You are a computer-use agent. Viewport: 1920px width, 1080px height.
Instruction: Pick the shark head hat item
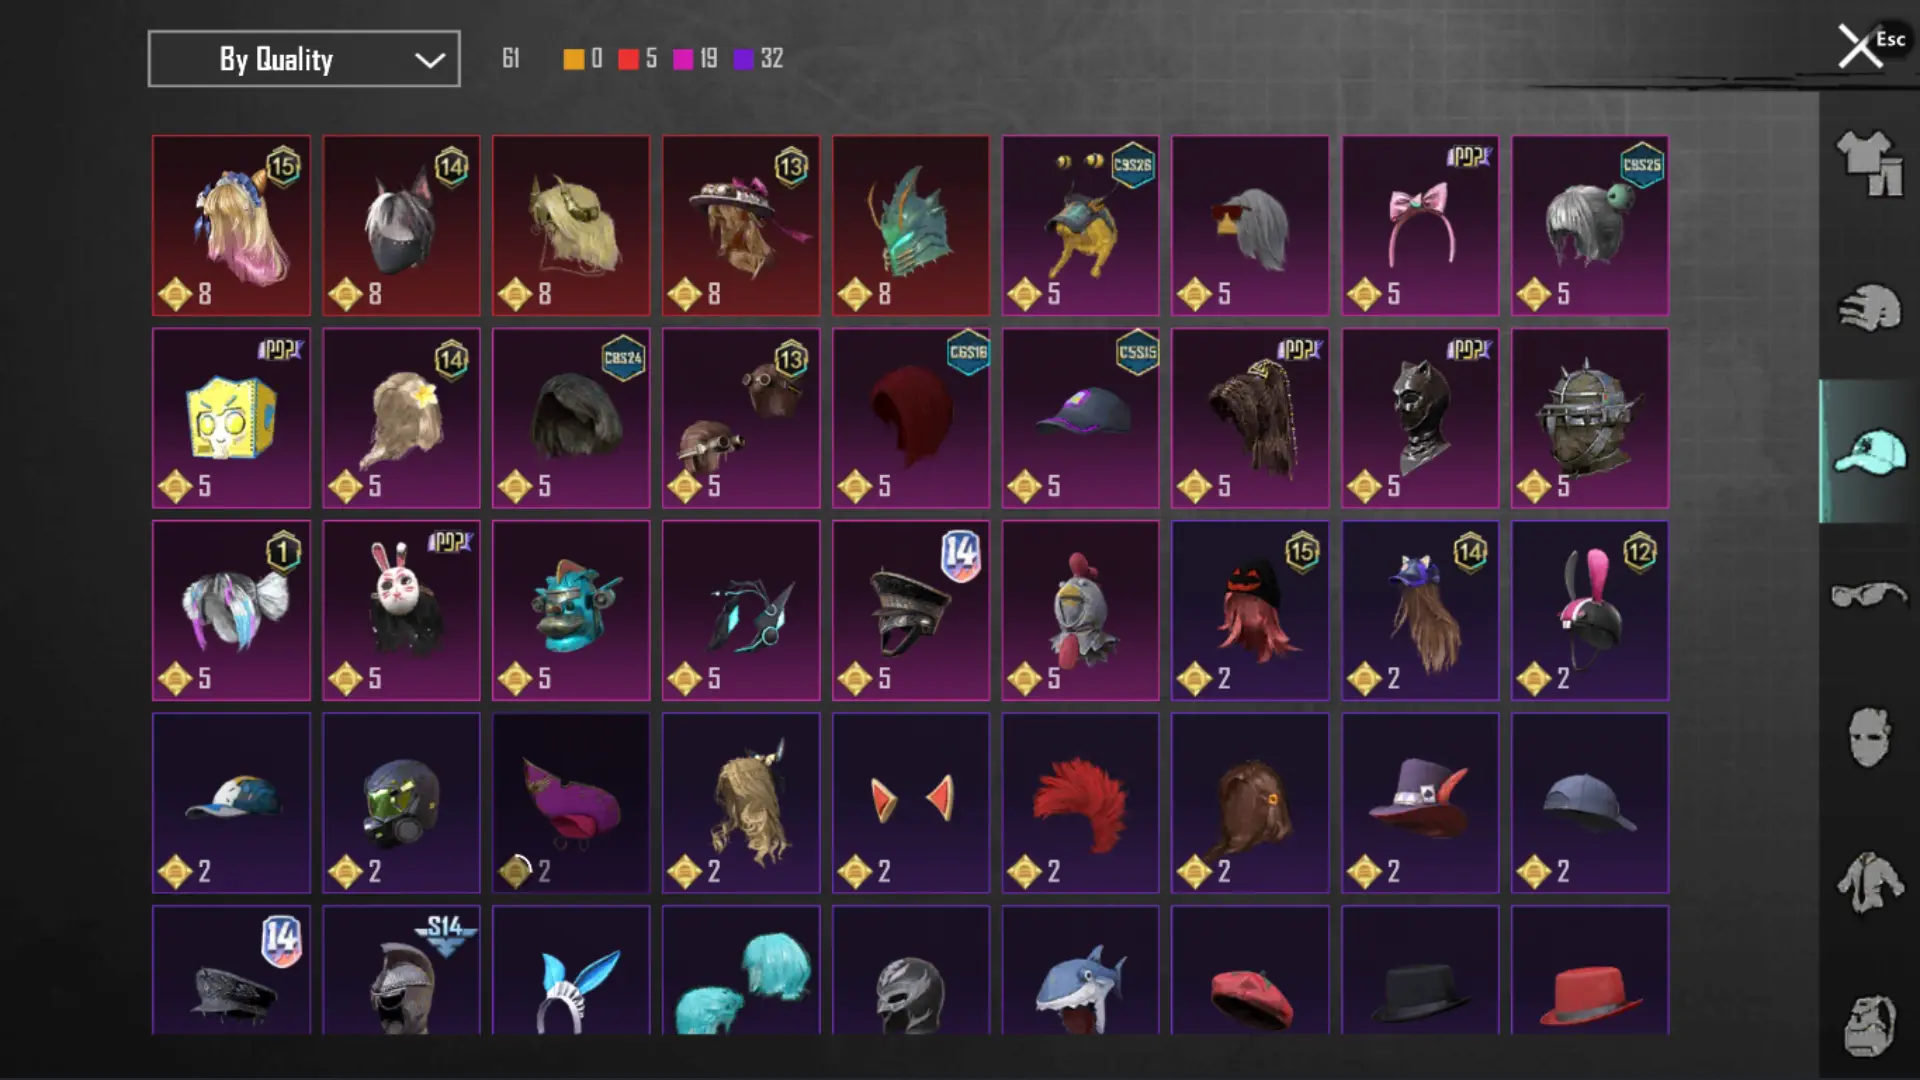coord(1081,970)
